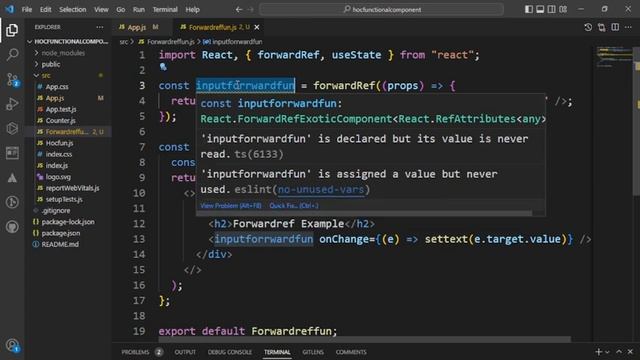Open Source Control view with badge

[x=12, y=79]
